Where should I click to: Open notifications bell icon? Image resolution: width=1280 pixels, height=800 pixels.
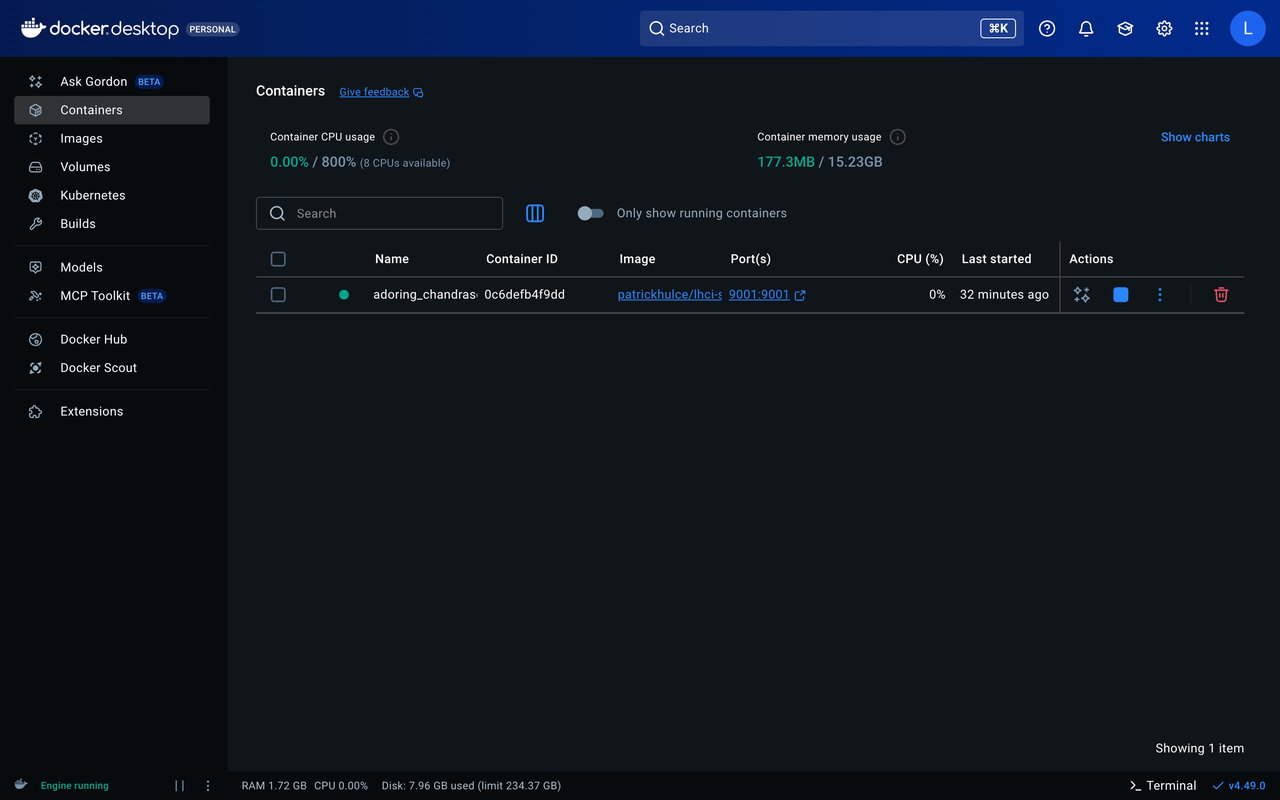point(1086,29)
